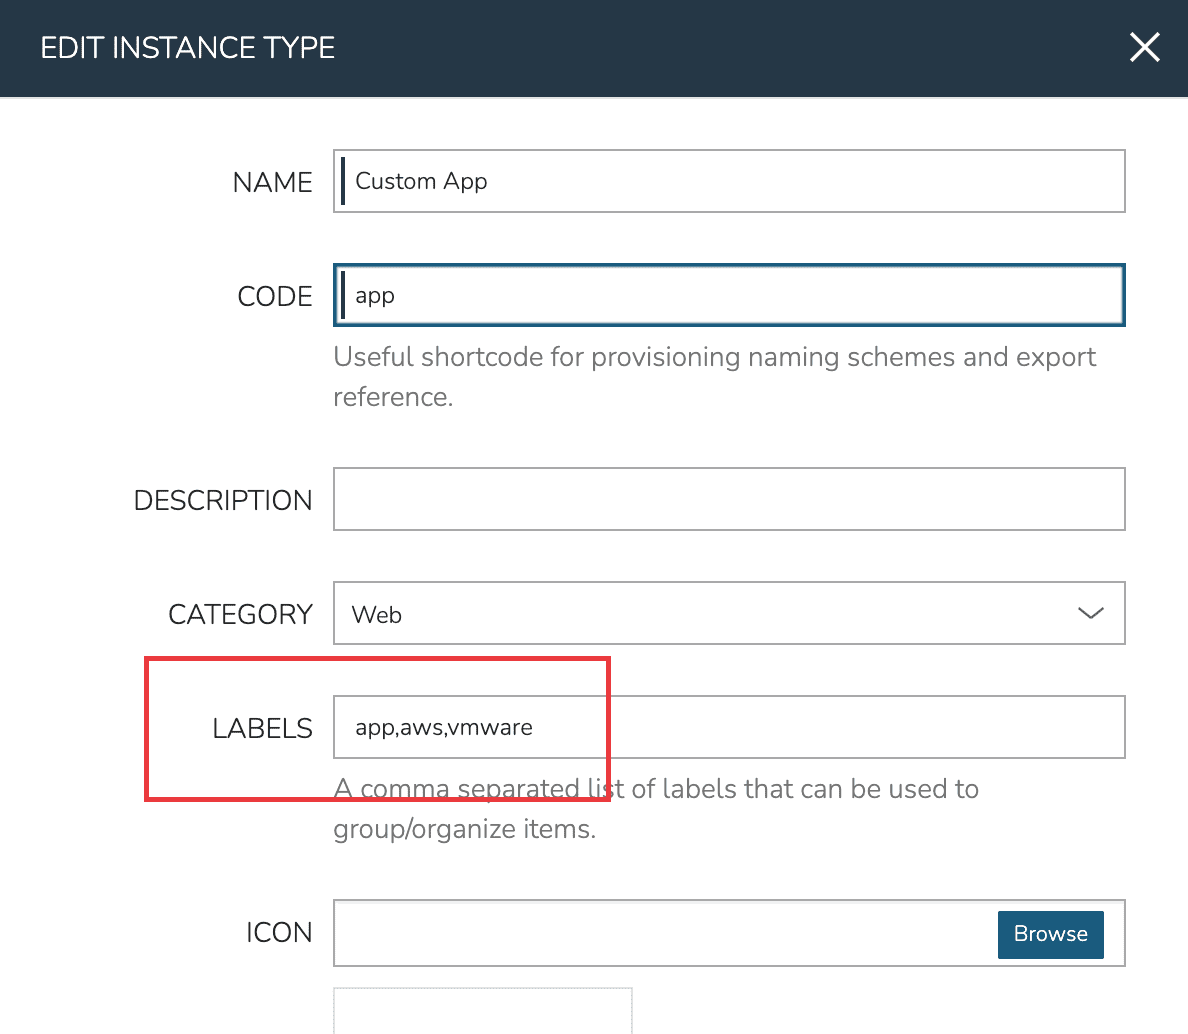Click the CODE label
The width and height of the screenshot is (1188, 1034).
coord(274,296)
